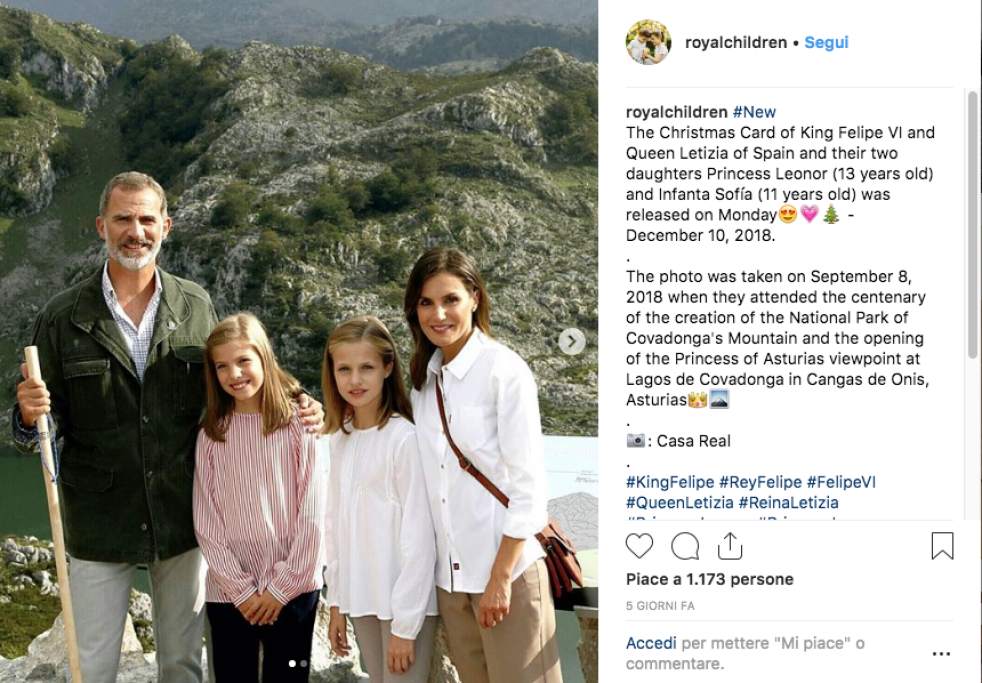Like the post with the heart icon
Screen dimensions: 982x683
(x=639, y=546)
